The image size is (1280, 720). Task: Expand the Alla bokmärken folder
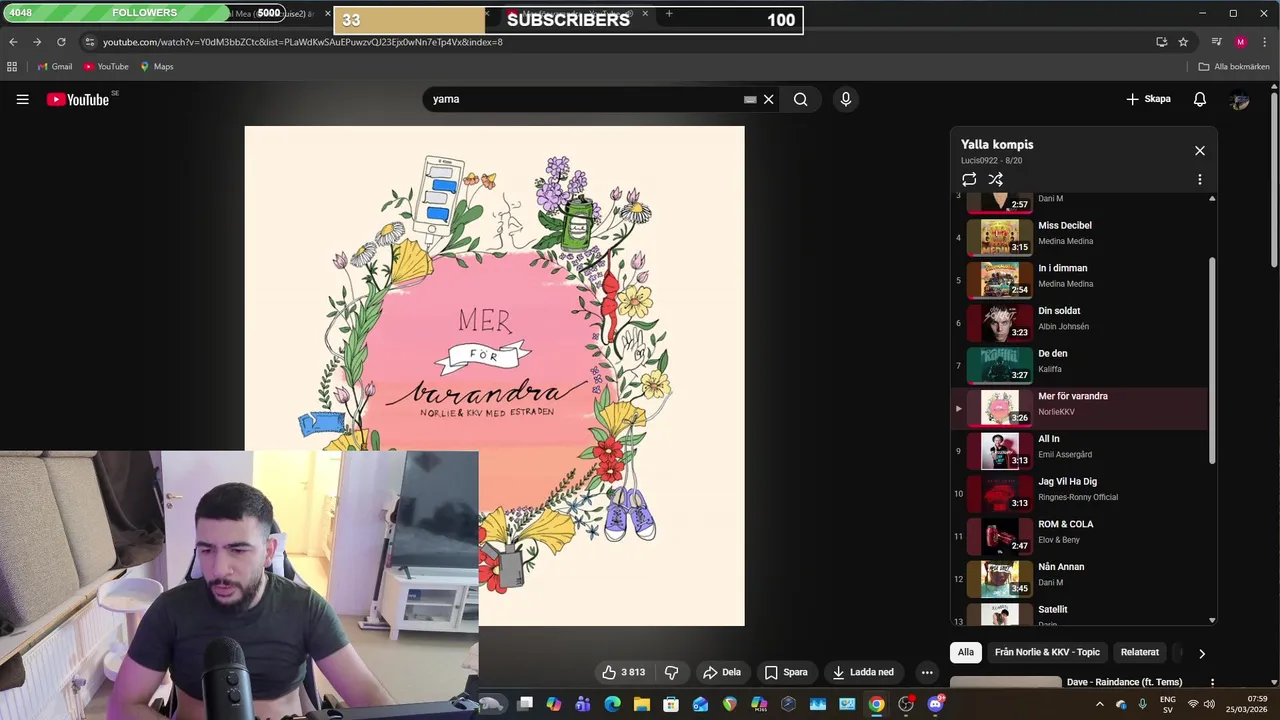coord(1234,66)
